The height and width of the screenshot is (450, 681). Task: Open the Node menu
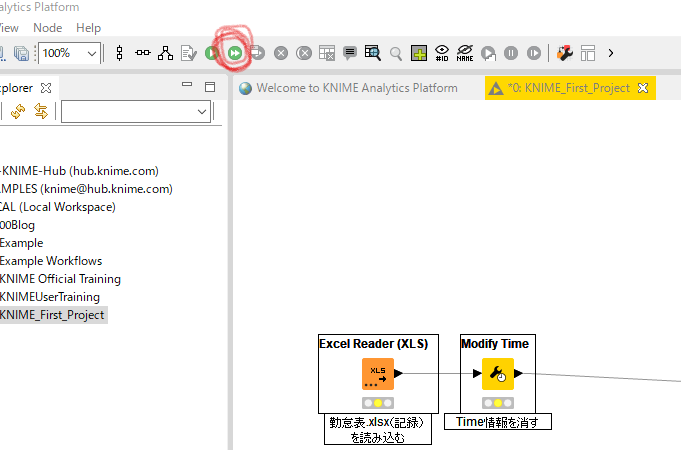click(48, 28)
